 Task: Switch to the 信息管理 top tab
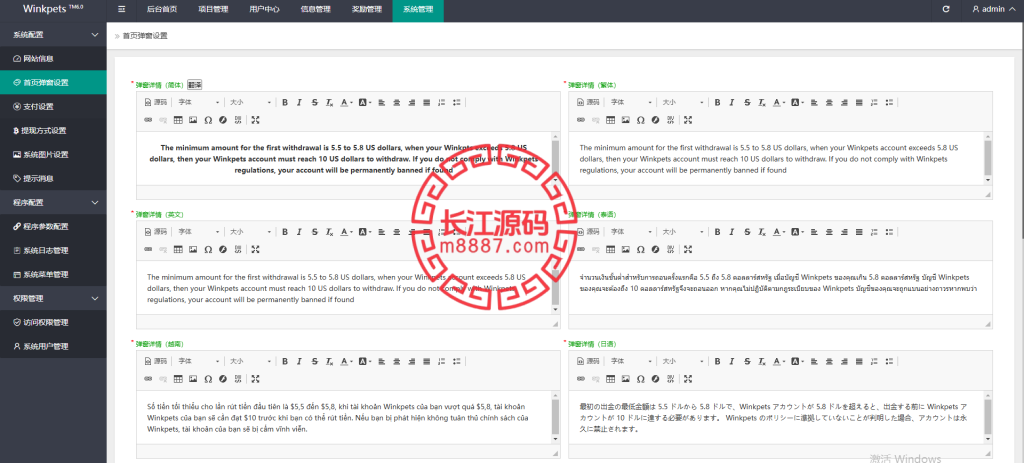coord(313,10)
